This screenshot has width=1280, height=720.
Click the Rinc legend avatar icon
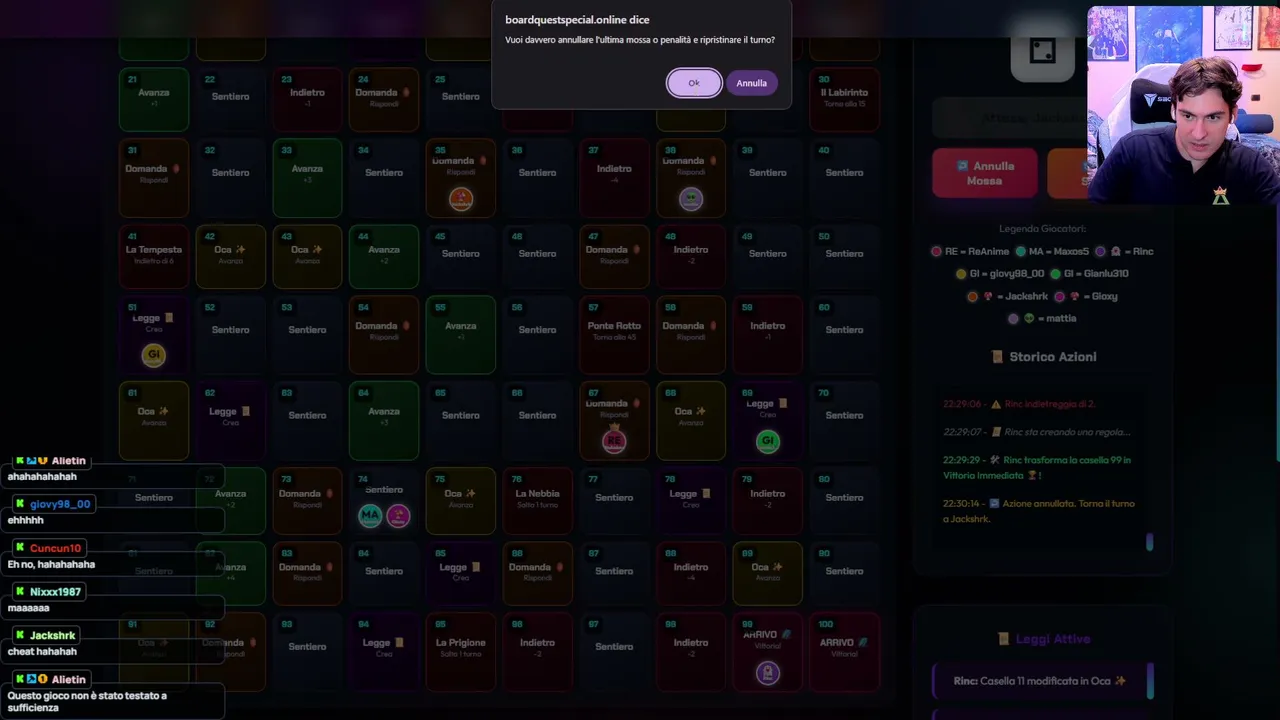(1115, 252)
